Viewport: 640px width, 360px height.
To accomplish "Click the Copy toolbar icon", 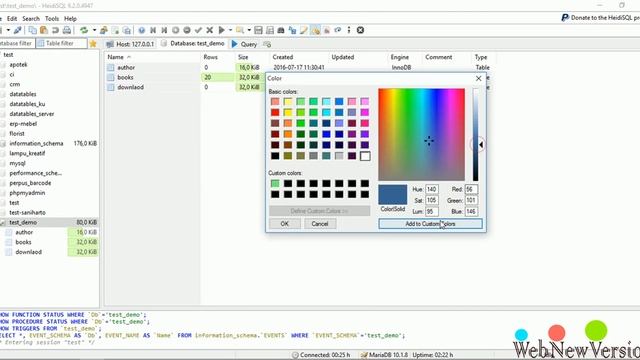I will tap(32, 30).
